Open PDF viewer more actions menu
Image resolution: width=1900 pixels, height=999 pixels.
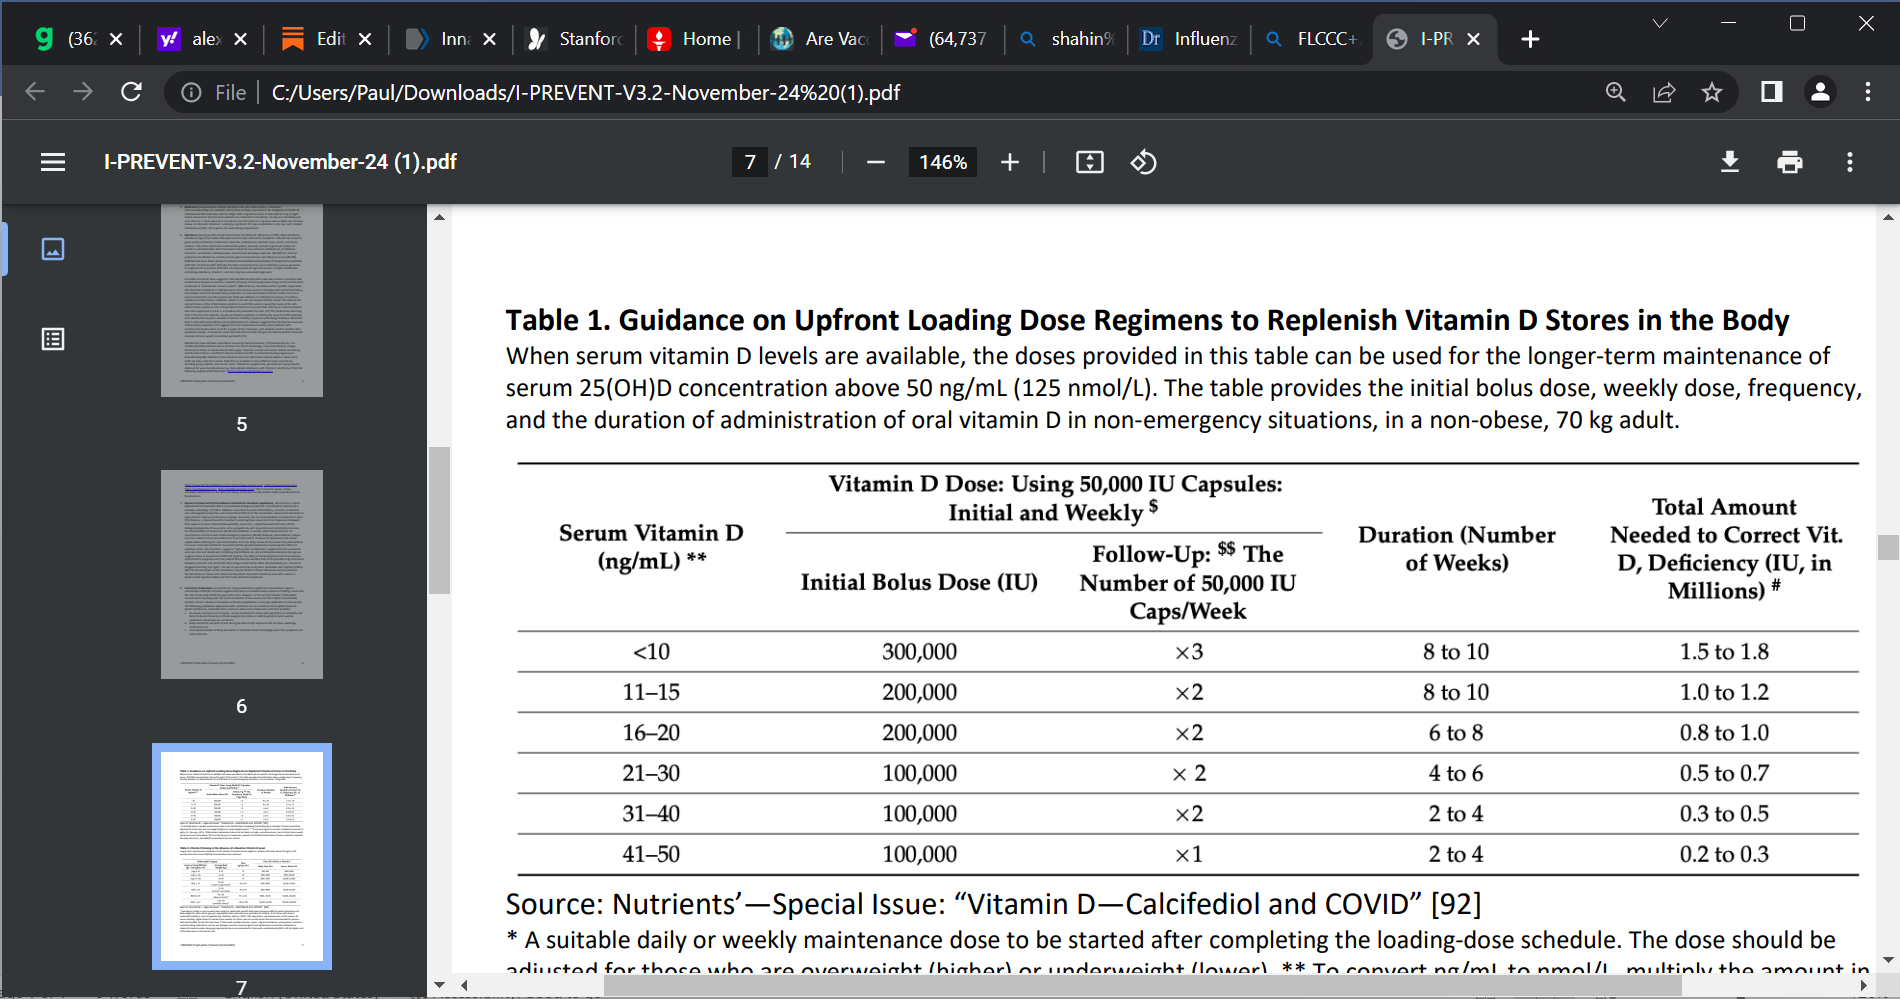point(1850,162)
